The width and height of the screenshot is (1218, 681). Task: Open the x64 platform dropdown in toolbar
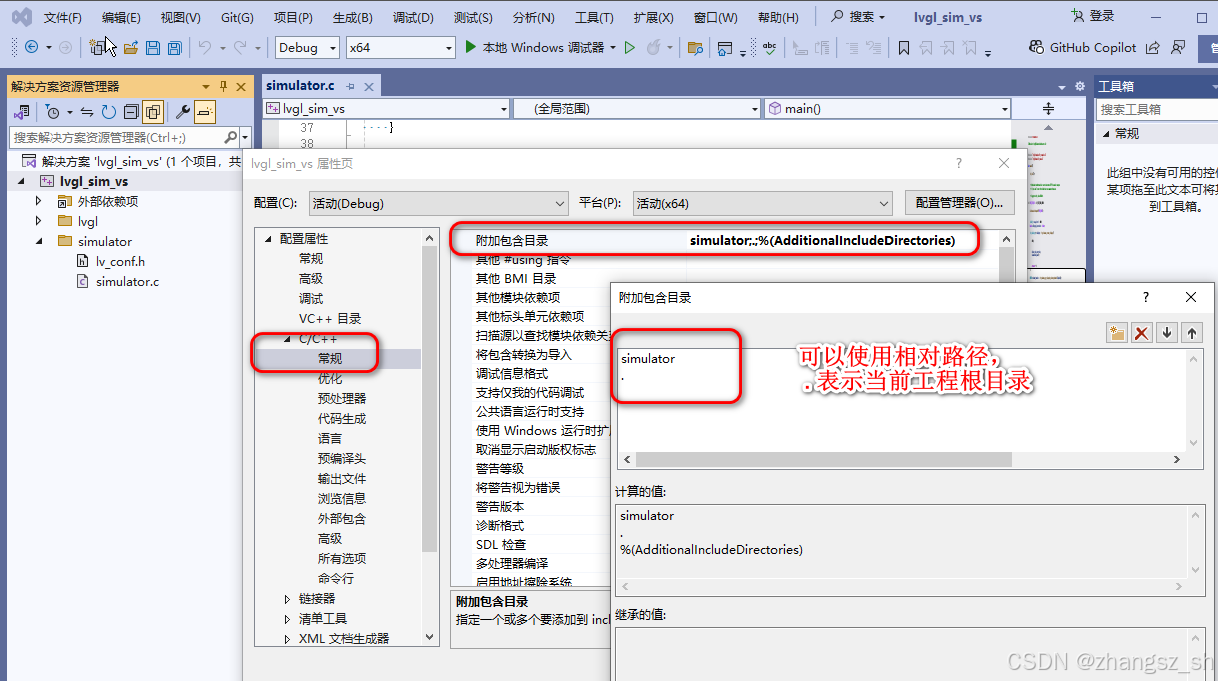click(401, 47)
